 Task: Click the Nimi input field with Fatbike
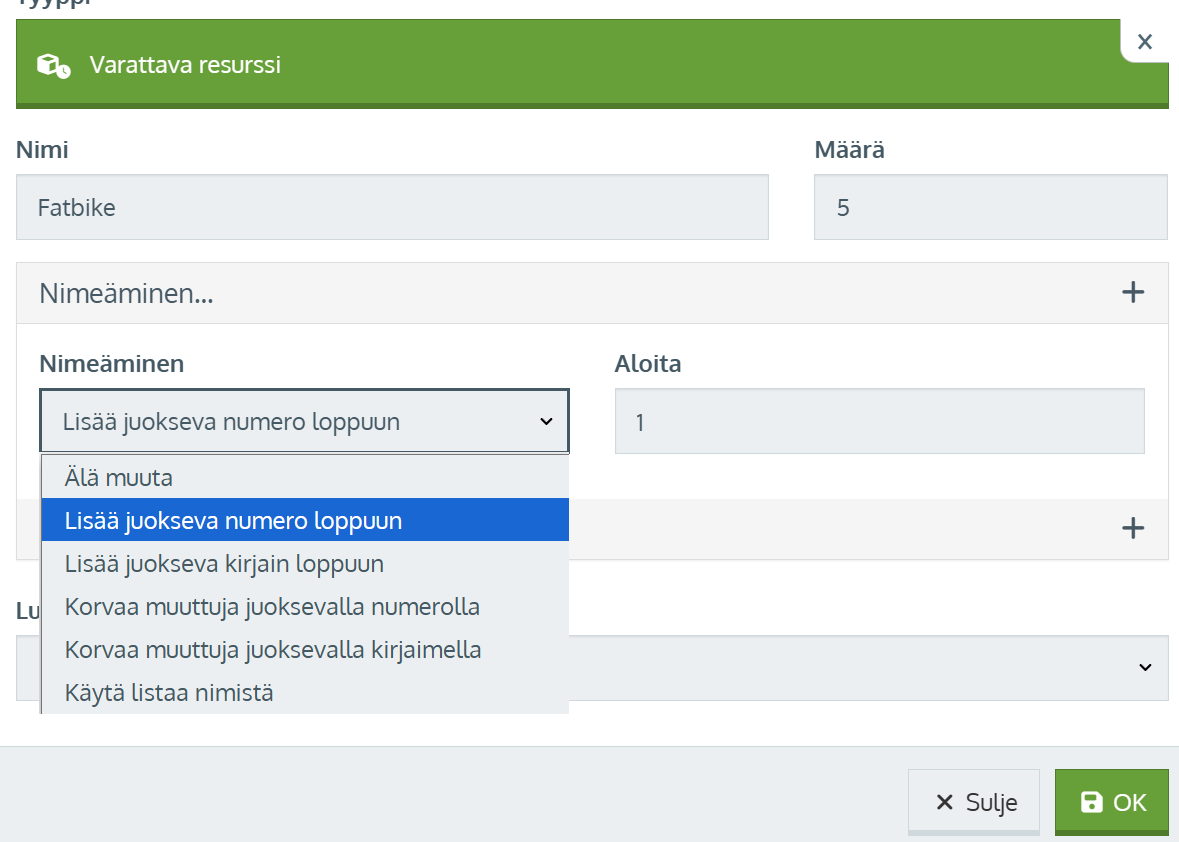[392, 208]
